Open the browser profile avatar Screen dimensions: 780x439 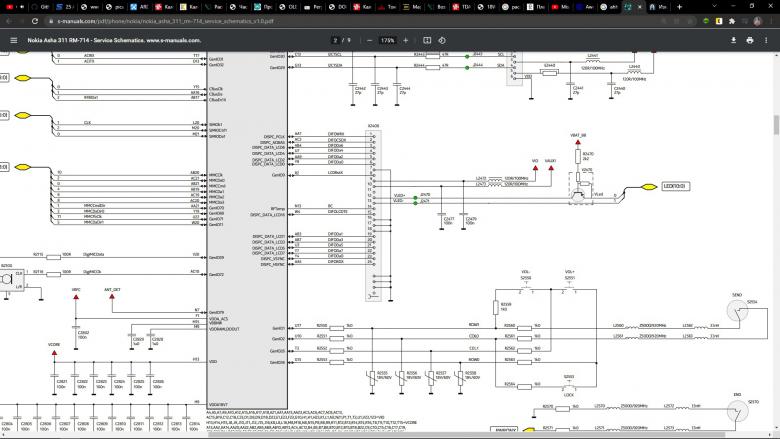pos(758,21)
